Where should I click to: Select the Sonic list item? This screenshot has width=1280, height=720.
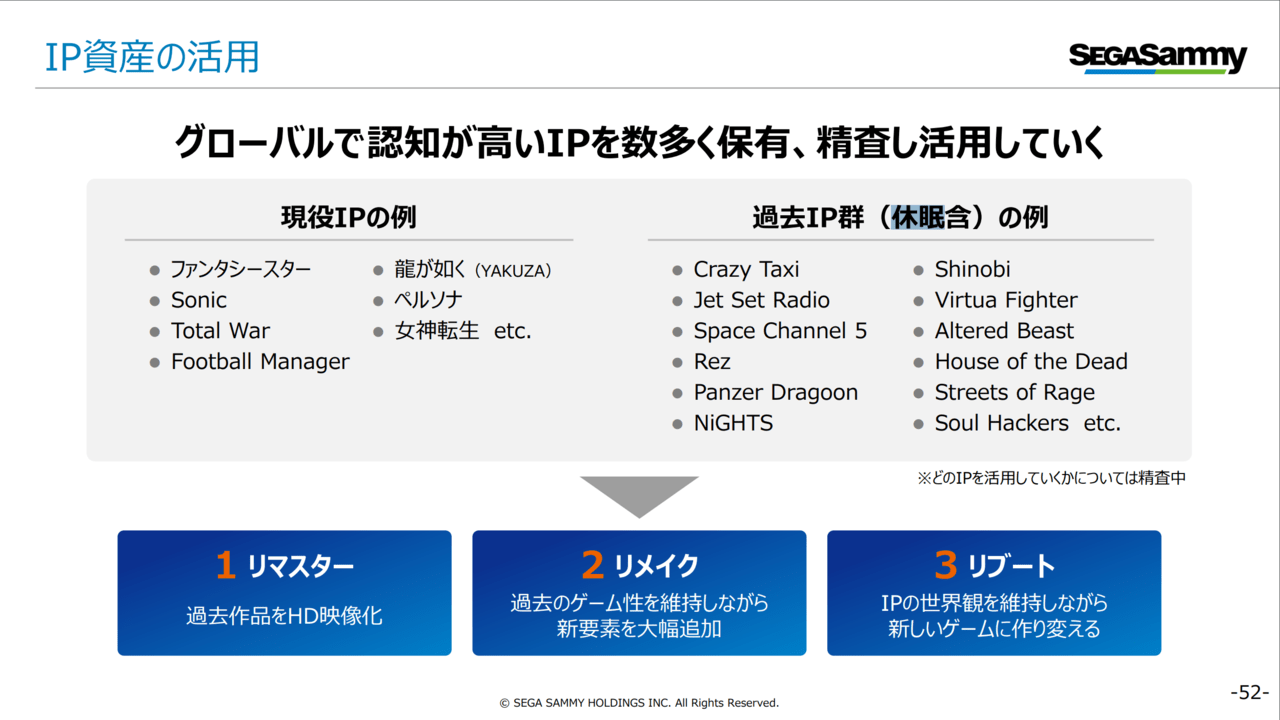(199, 300)
